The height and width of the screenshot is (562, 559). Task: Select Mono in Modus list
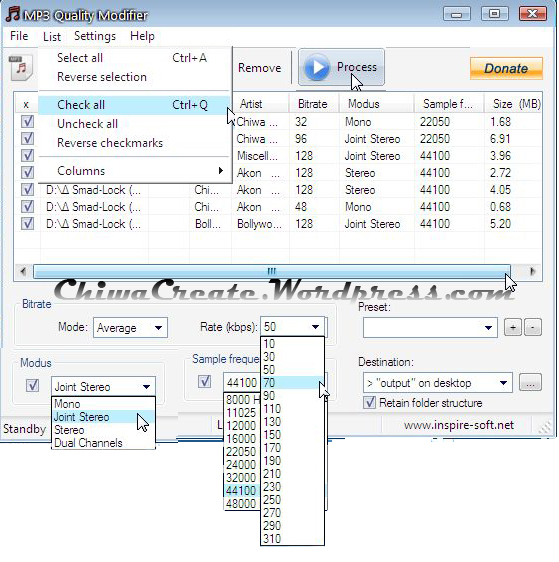103,404
